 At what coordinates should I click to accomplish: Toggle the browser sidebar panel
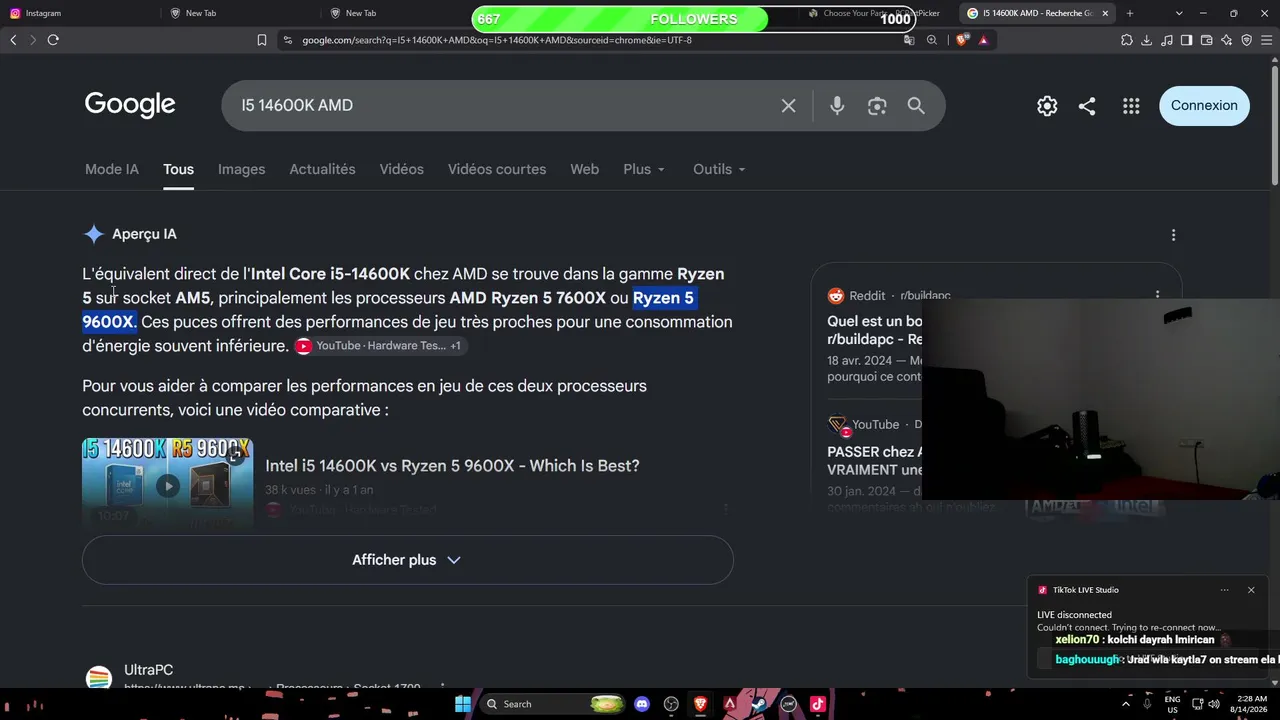click(1187, 40)
